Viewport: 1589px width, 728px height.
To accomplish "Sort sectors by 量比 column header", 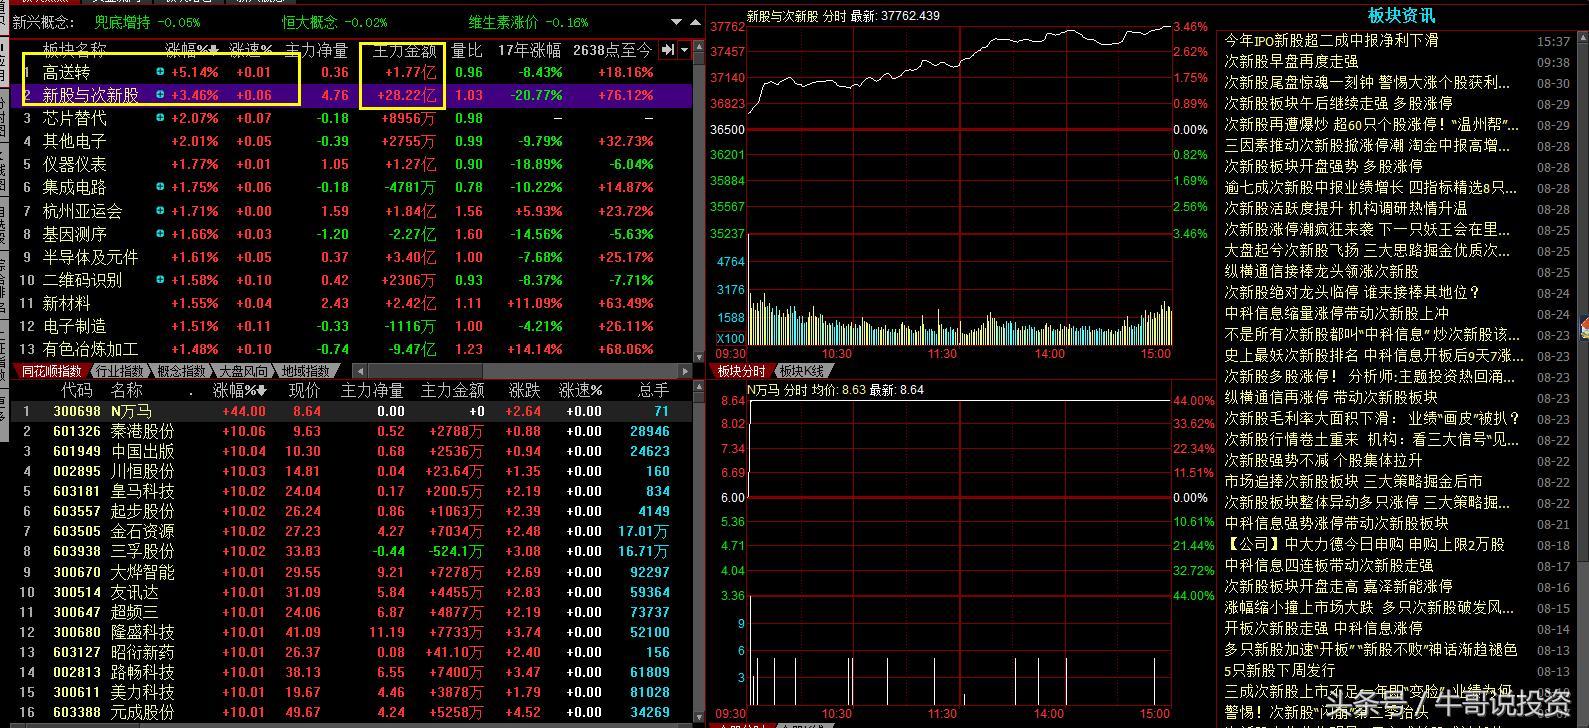I will (467, 49).
